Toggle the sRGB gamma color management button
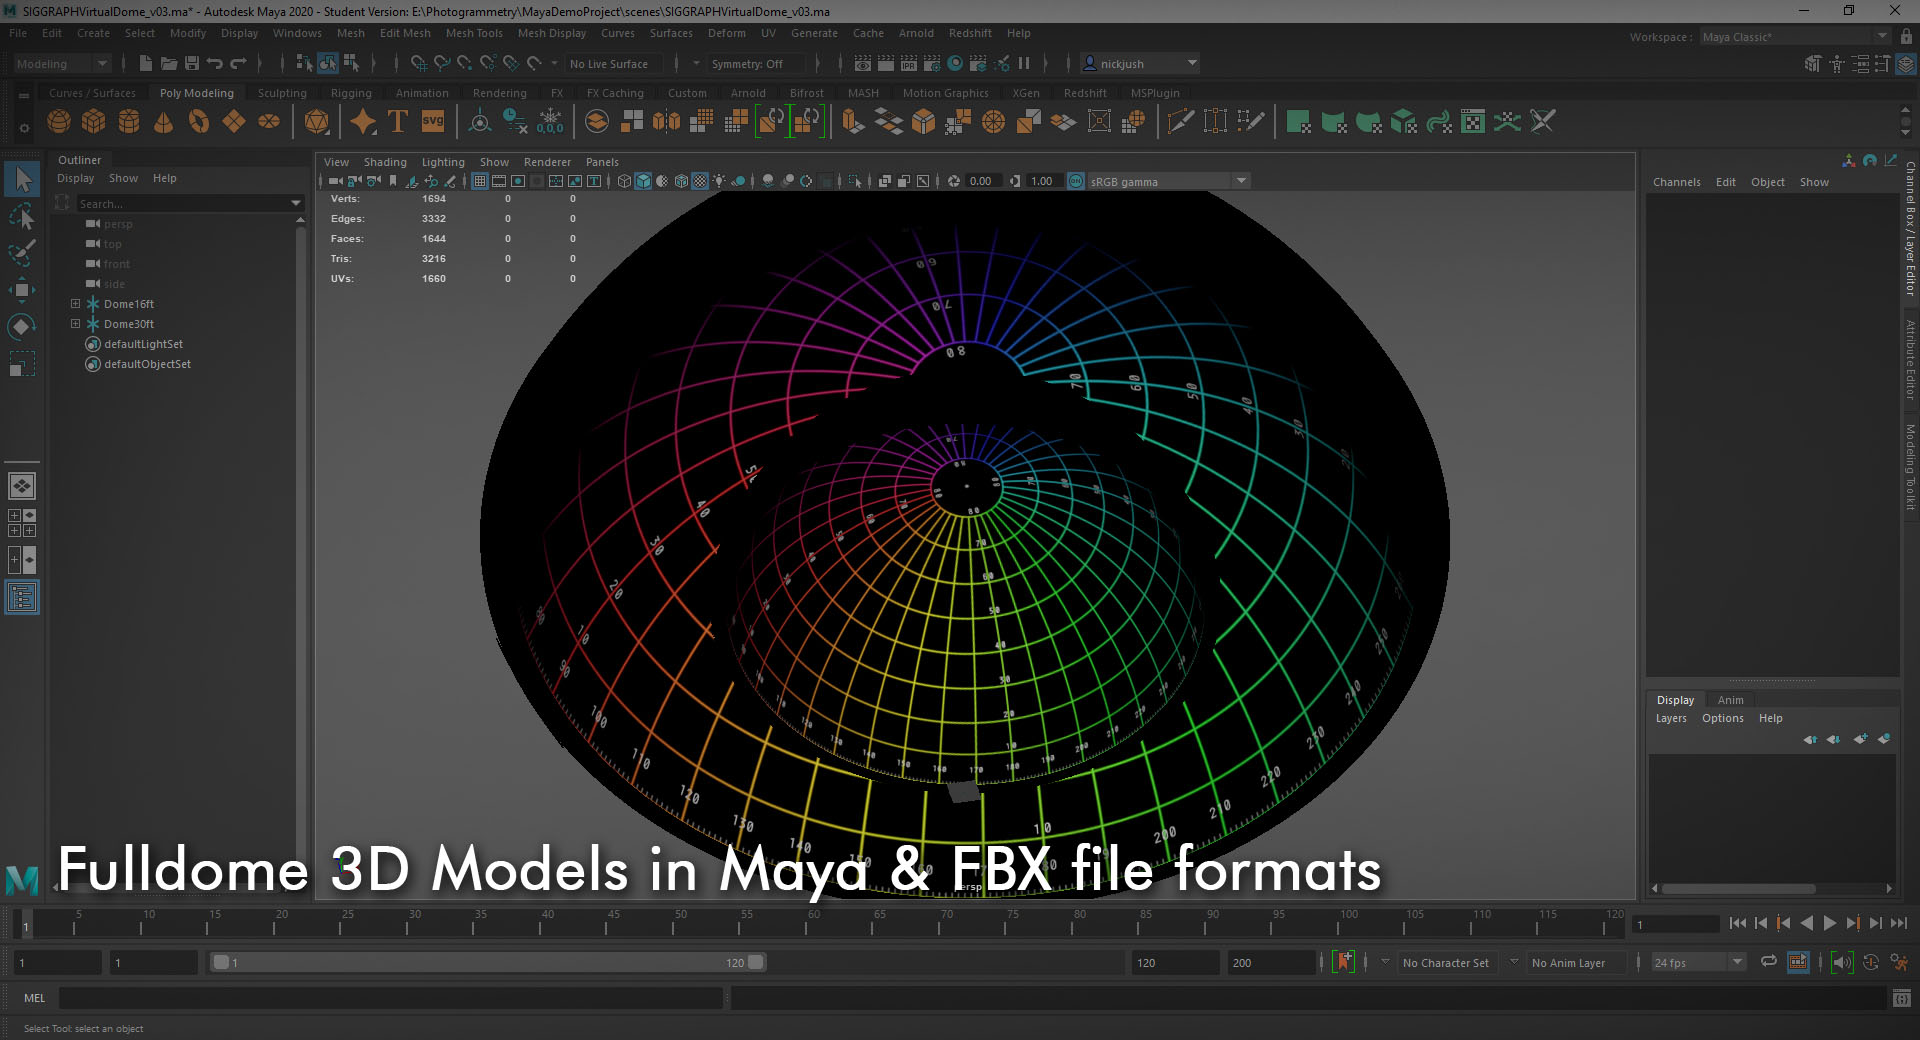 pyautogui.click(x=1076, y=181)
